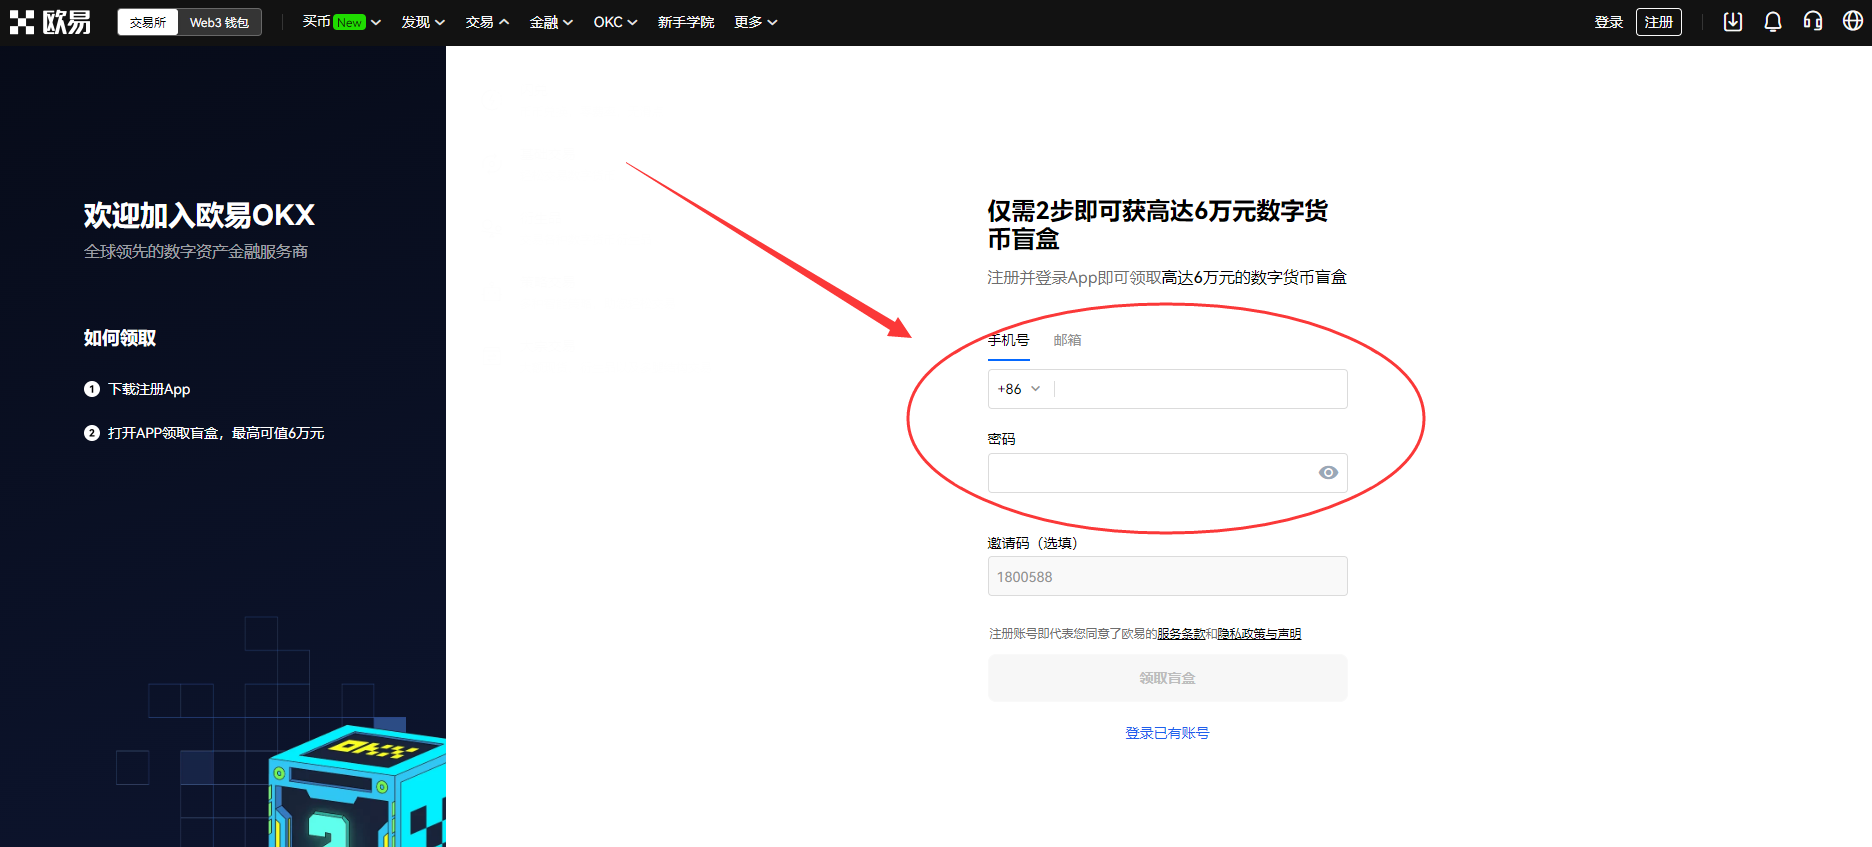The height and width of the screenshot is (847, 1872).
Task: Open the 登录已有账号 link
Action: 1167,733
